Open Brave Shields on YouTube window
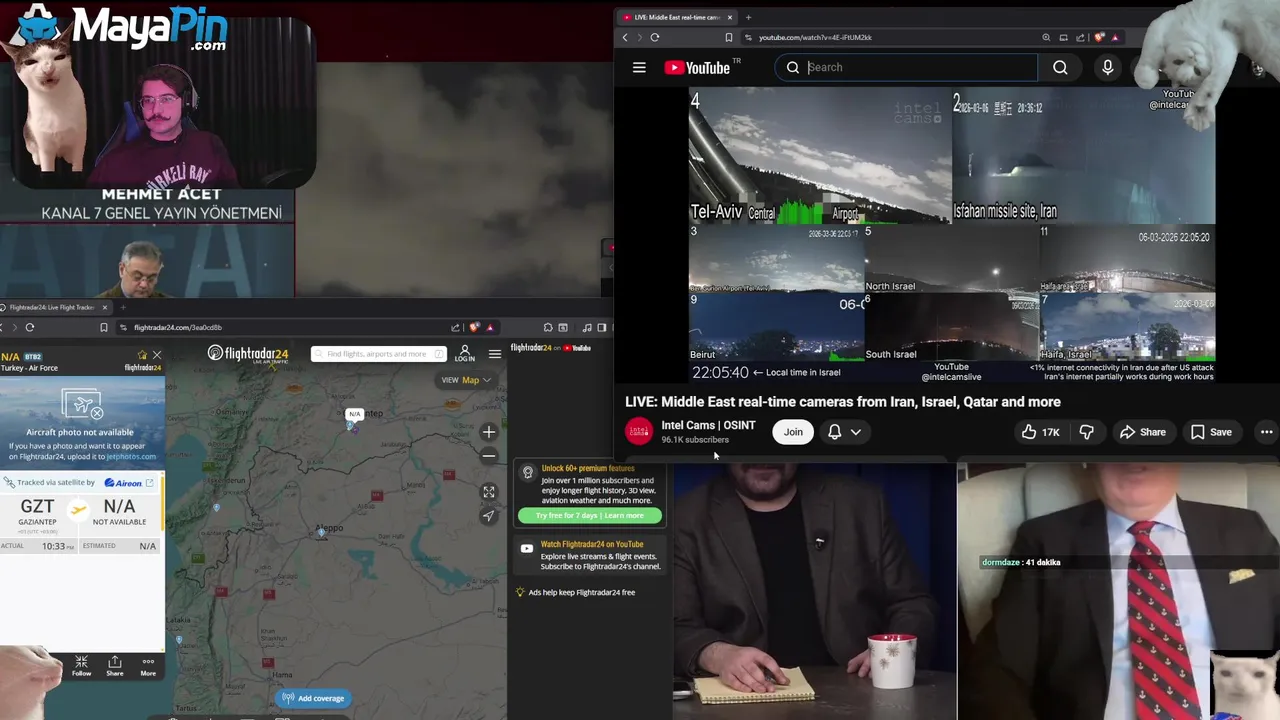The image size is (1280, 720). click(1099, 37)
